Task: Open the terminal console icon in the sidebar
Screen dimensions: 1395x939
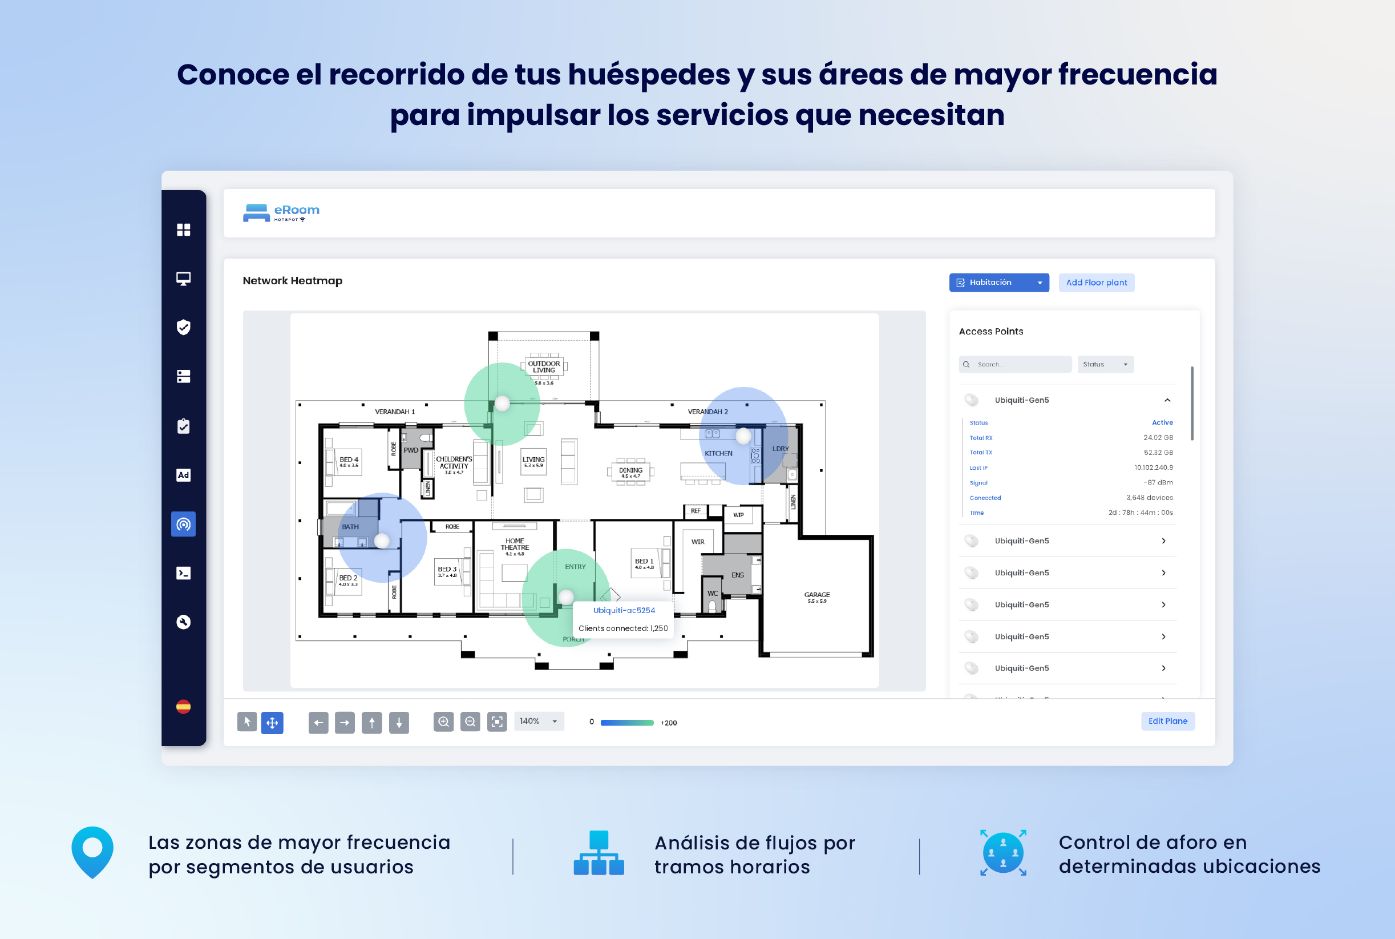Action: pos(184,573)
